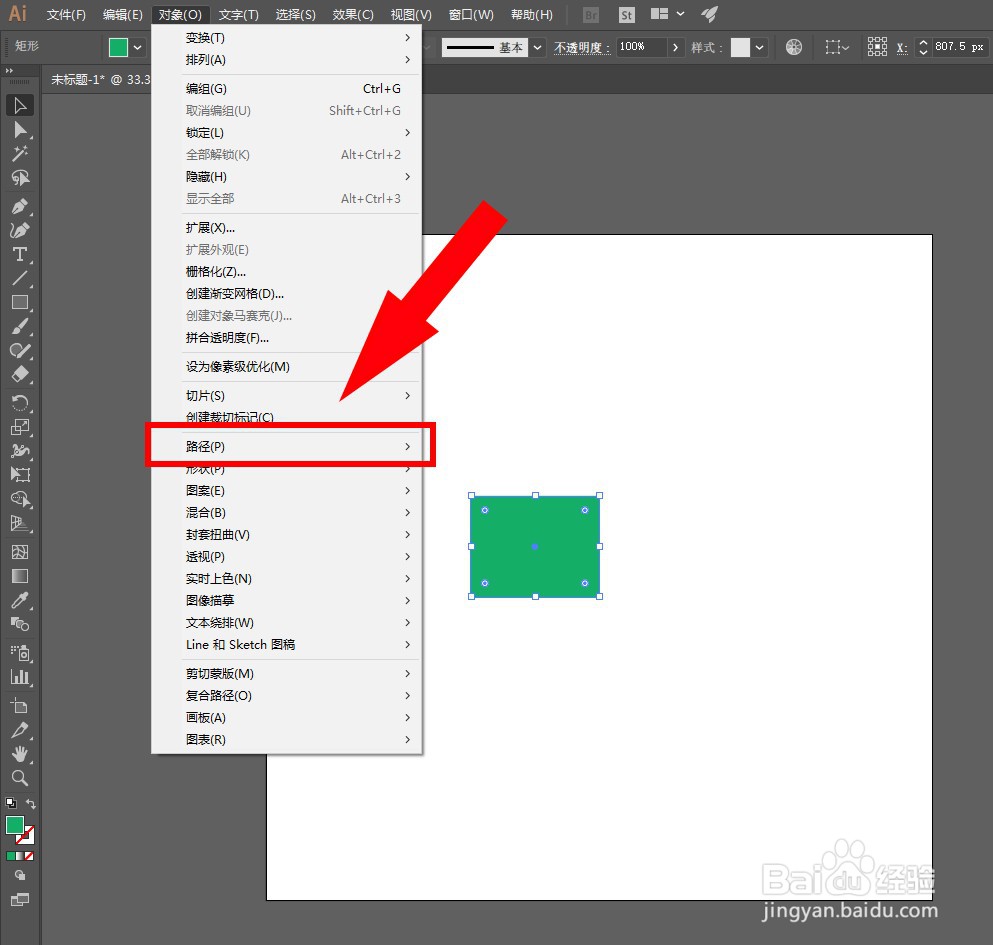
Task: Click the recolor artwork wheel icon
Action: click(794, 47)
